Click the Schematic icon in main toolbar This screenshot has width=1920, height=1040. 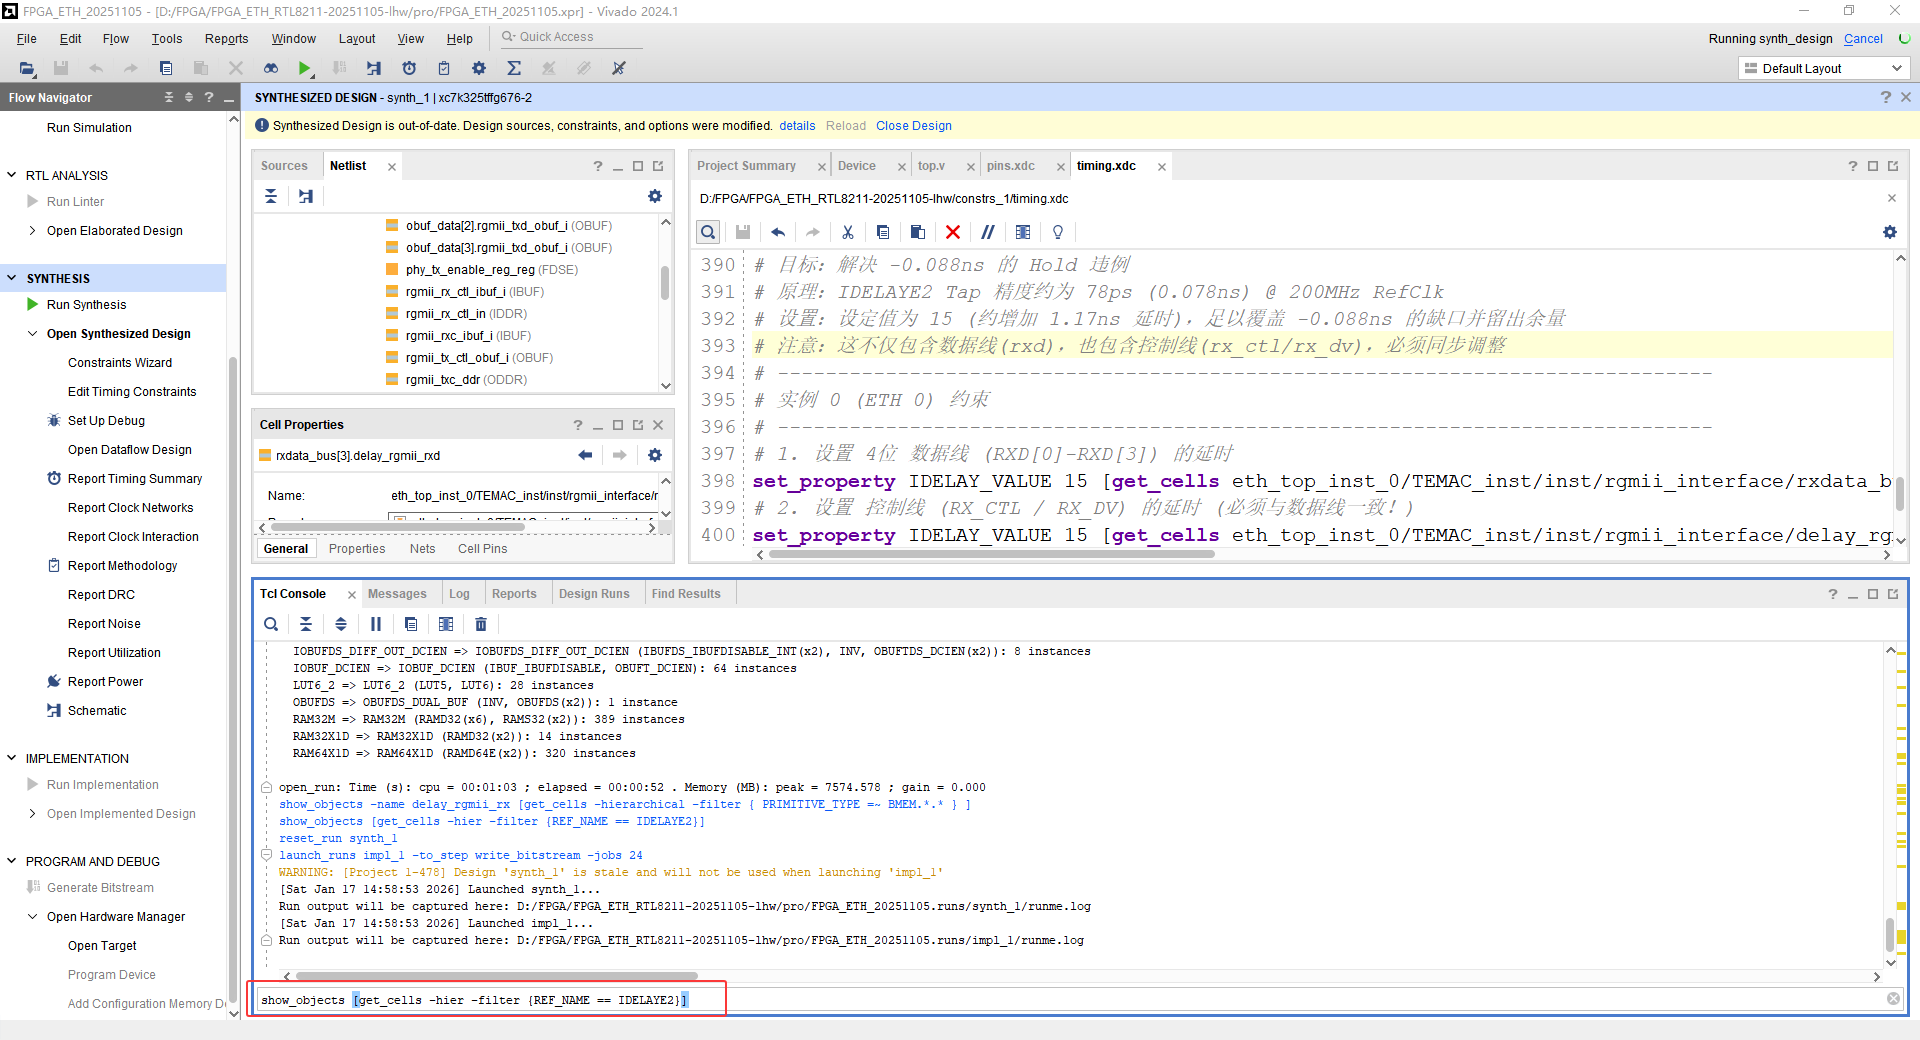(x=374, y=68)
